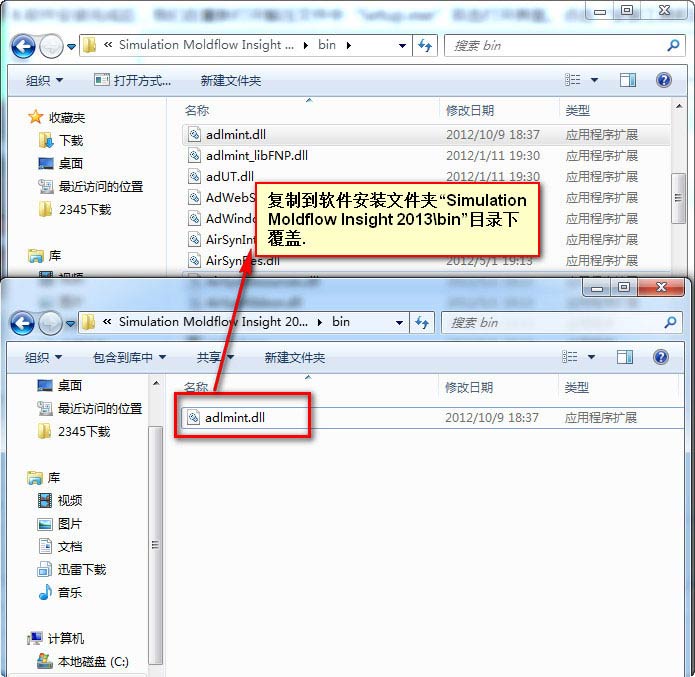Viewport: 695px width, 677px height.
Task: Select 下载 in upper navigation pane
Action: tap(61, 141)
